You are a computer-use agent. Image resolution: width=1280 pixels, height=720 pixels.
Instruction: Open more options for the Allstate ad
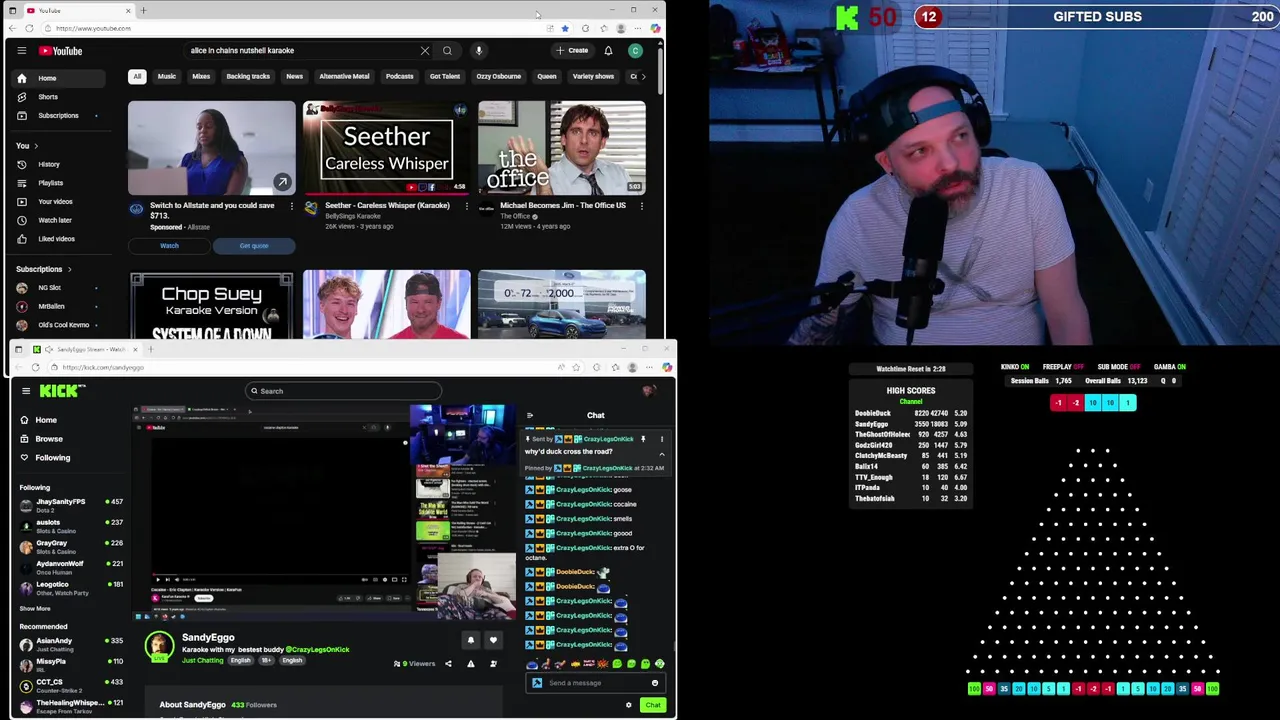coord(291,206)
